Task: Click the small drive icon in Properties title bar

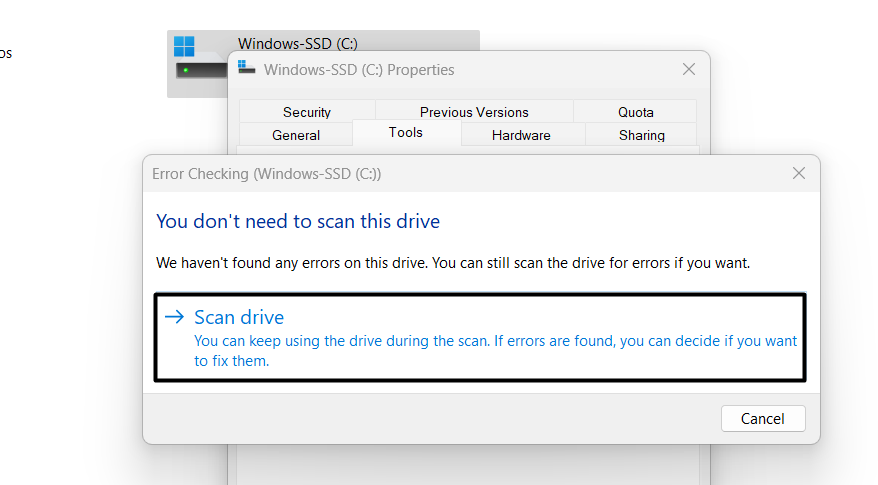Action: tap(247, 69)
